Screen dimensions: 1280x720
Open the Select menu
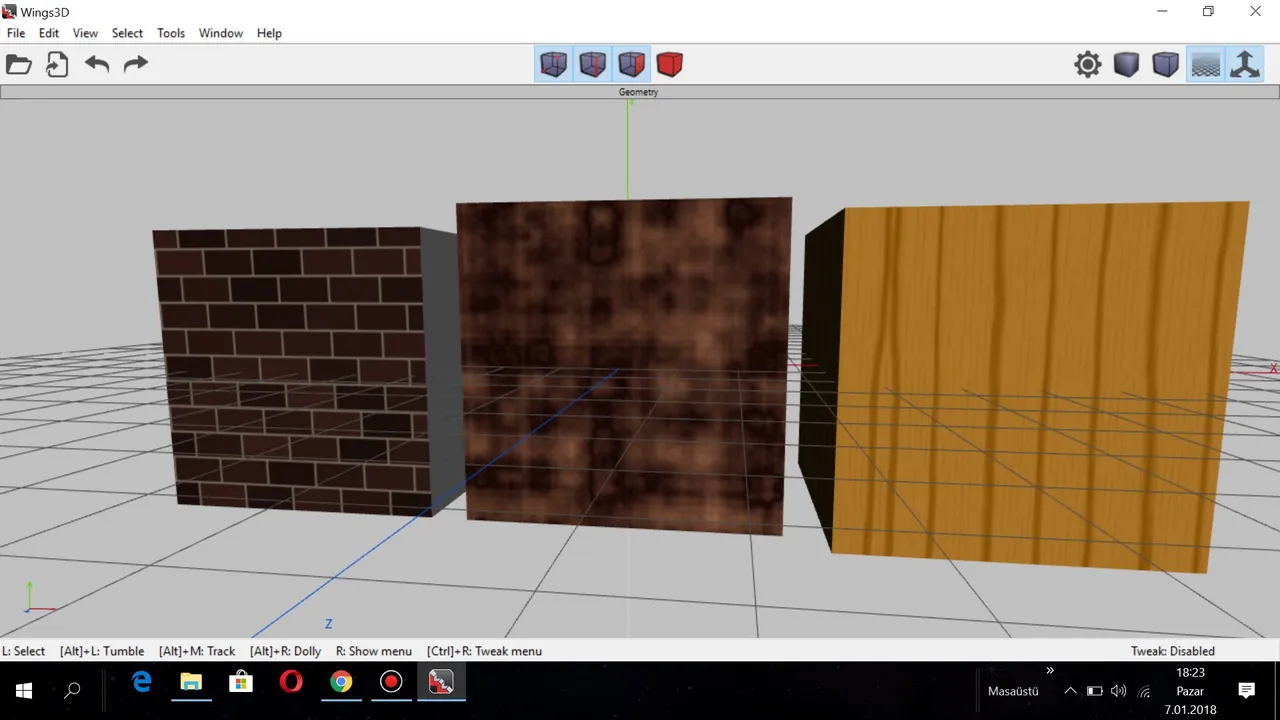tap(127, 33)
